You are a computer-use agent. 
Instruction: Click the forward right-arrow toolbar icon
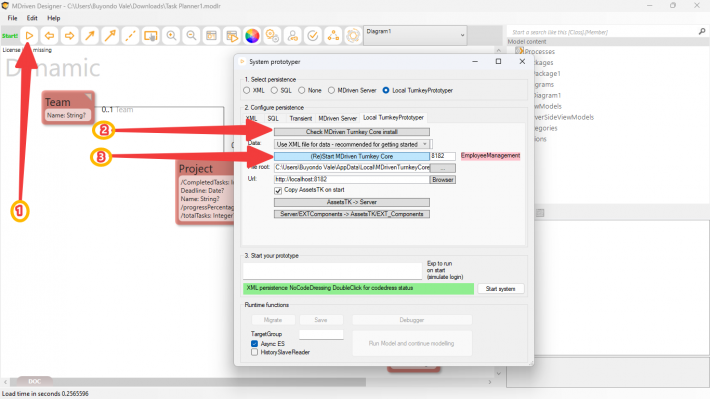pos(69,35)
